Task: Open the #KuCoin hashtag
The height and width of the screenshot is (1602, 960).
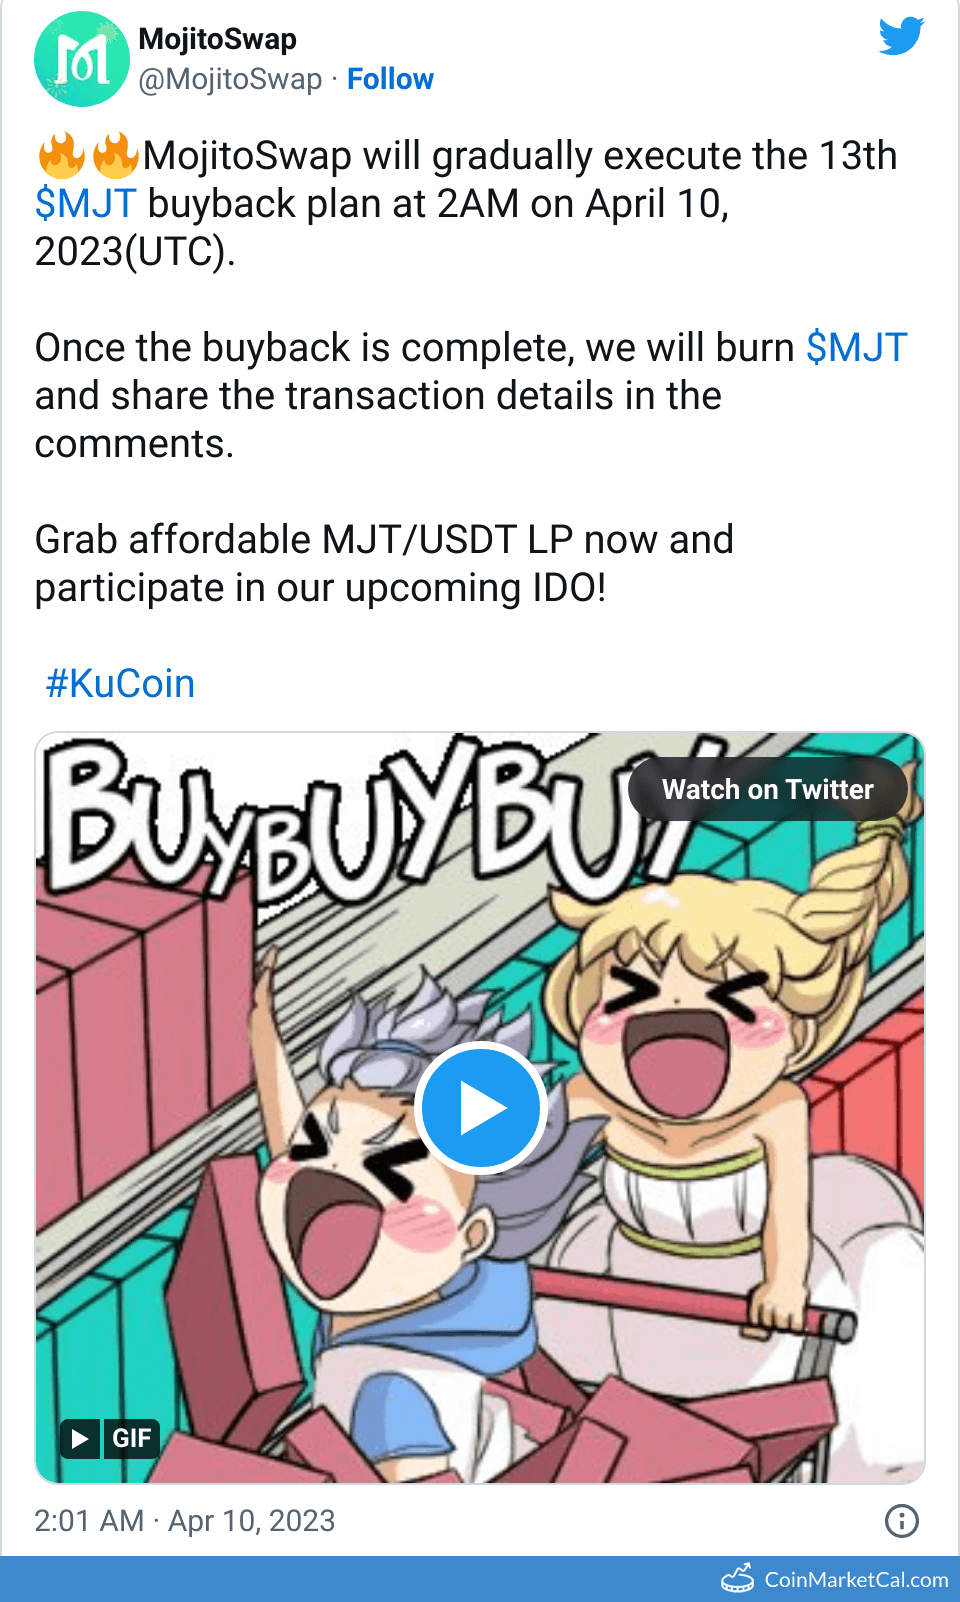Action: [120, 684]
